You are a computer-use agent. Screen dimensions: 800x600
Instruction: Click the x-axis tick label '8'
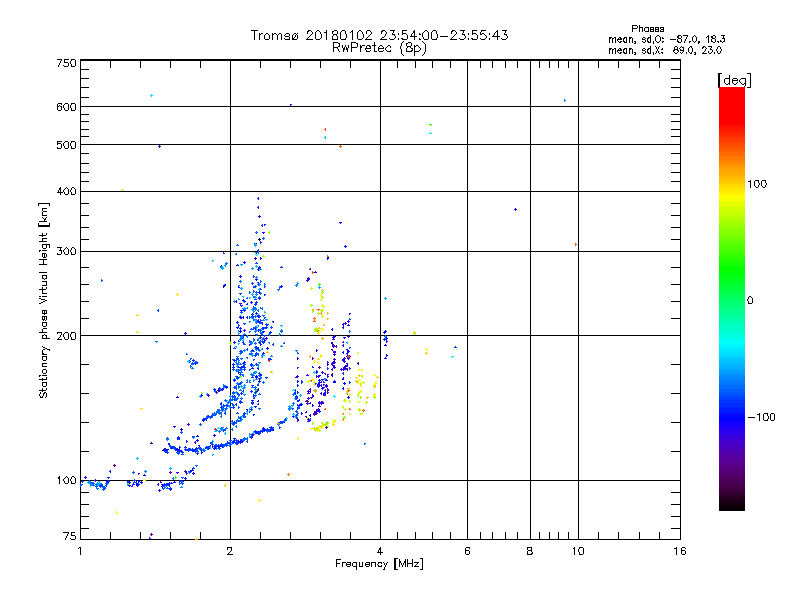point(530,551)
